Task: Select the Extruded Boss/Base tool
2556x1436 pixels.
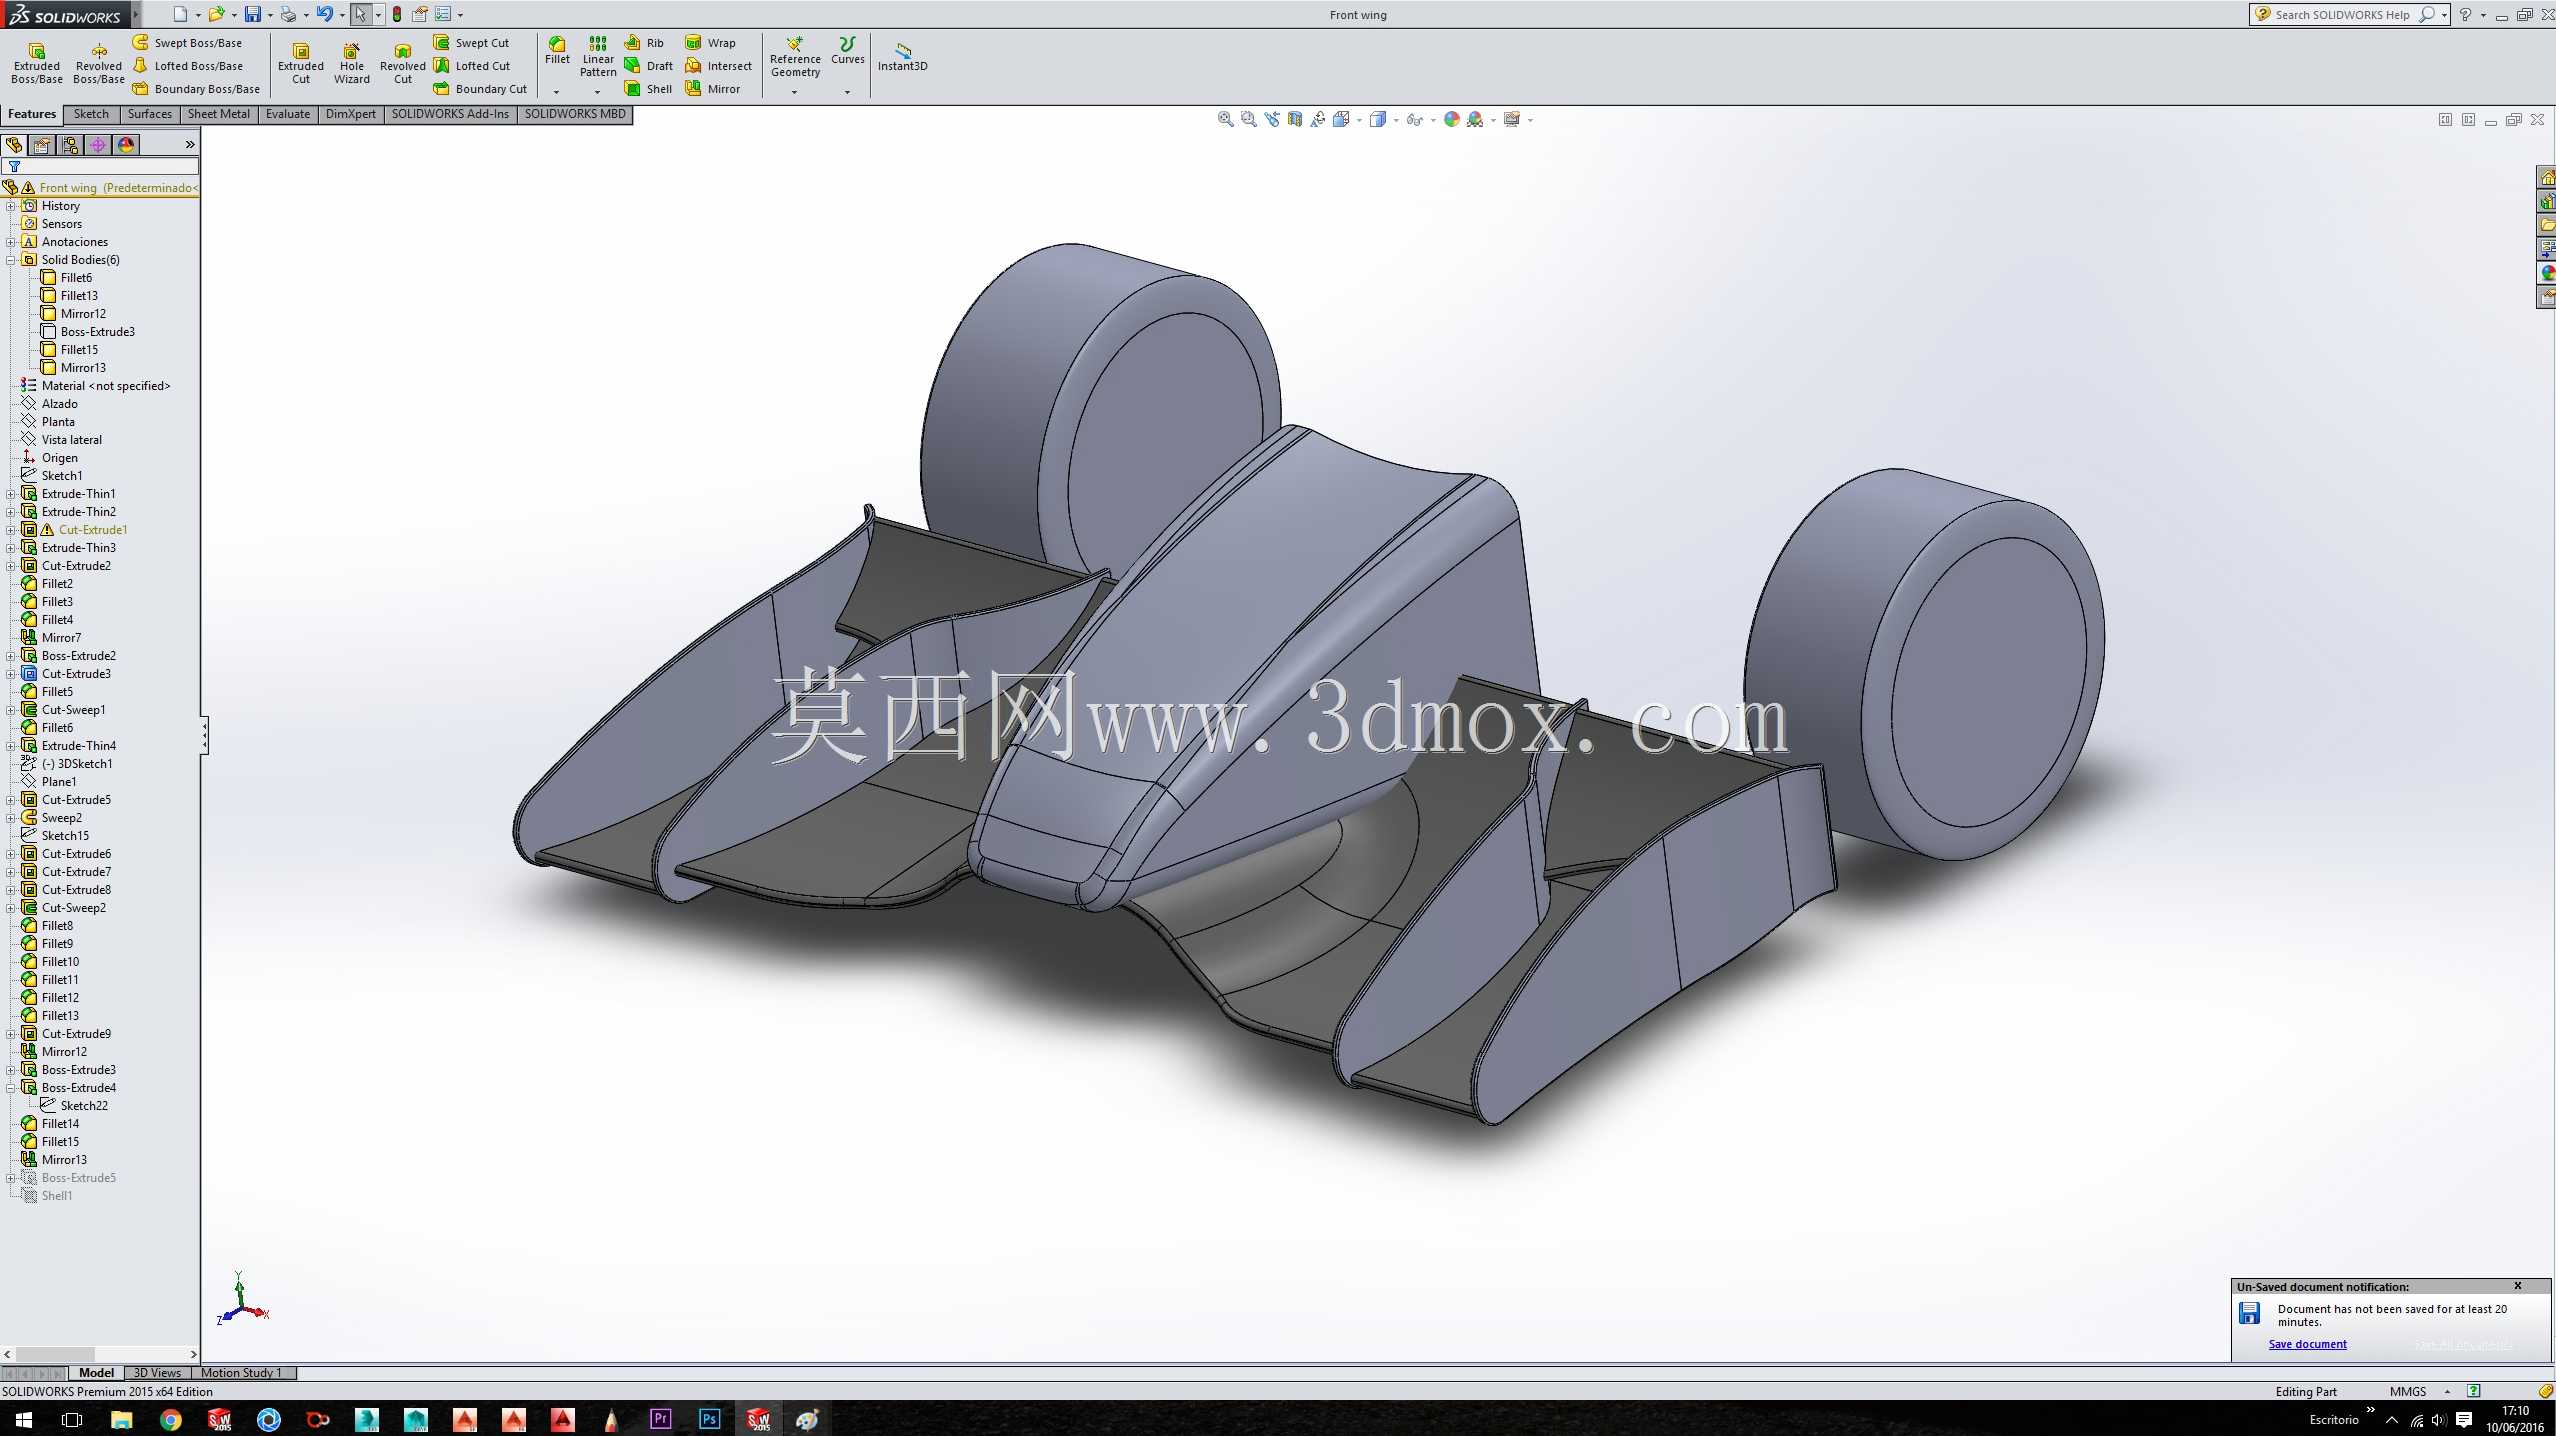Action: pos(37,62)
